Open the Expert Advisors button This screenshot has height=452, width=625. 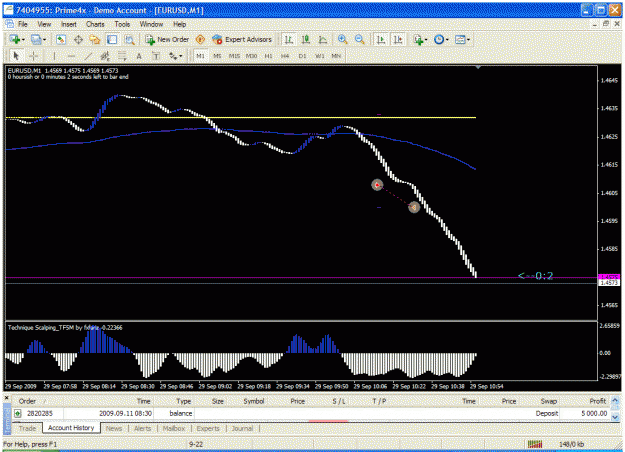(x=242, y=39)
